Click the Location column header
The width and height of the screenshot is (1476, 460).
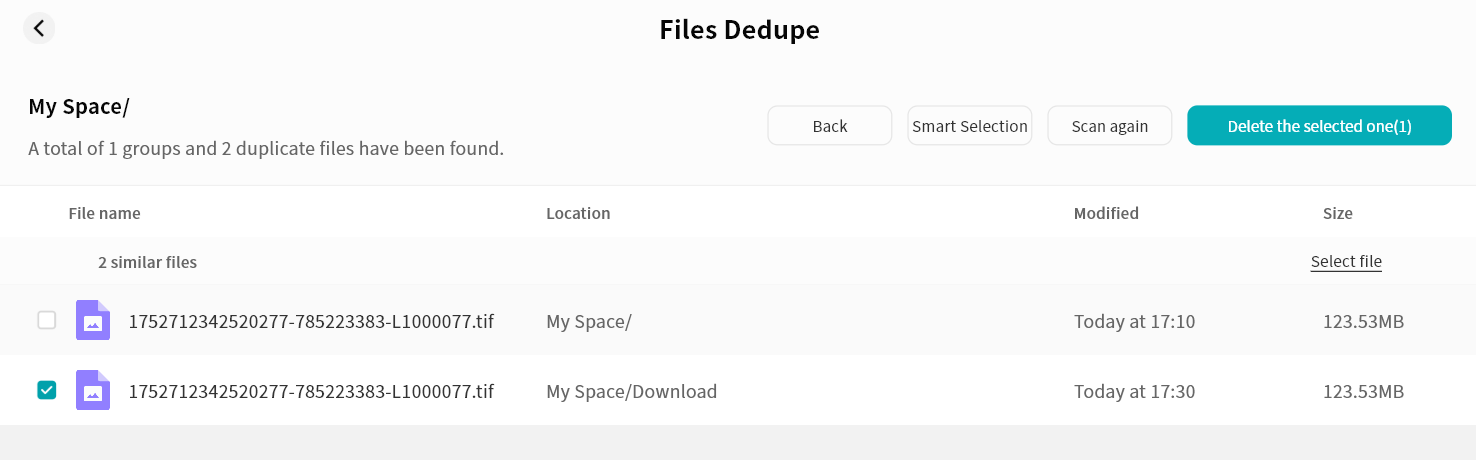[578, 213]
